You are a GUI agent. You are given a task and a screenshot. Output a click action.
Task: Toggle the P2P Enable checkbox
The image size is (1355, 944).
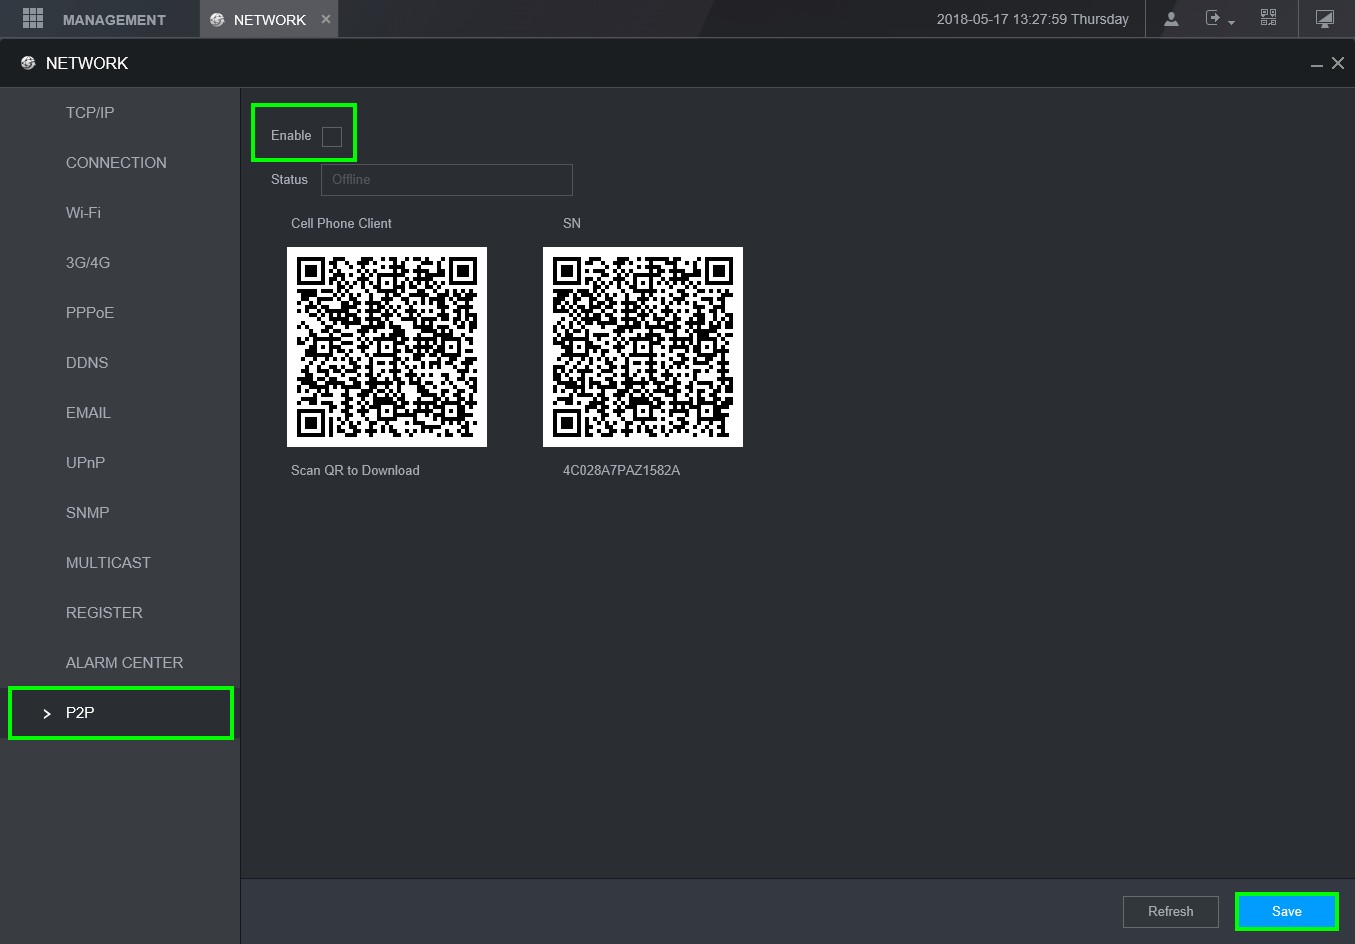[x=332, y=136]
